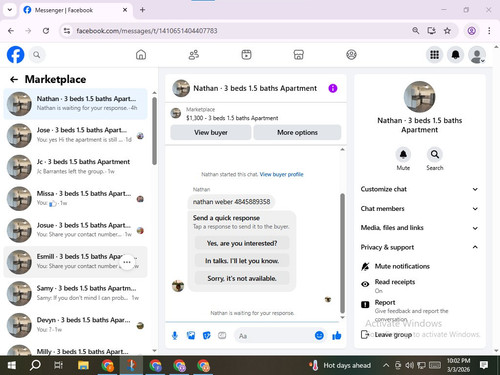Open the emoji picker smiley
The width and height of the screenshot is (500, 375).
[319, 336]
